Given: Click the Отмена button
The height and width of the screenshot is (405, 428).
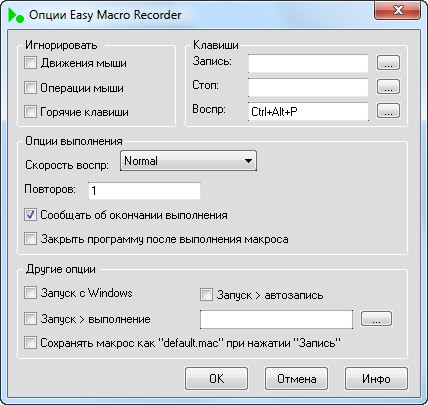Looking at the screenshot, I should 296,379.
